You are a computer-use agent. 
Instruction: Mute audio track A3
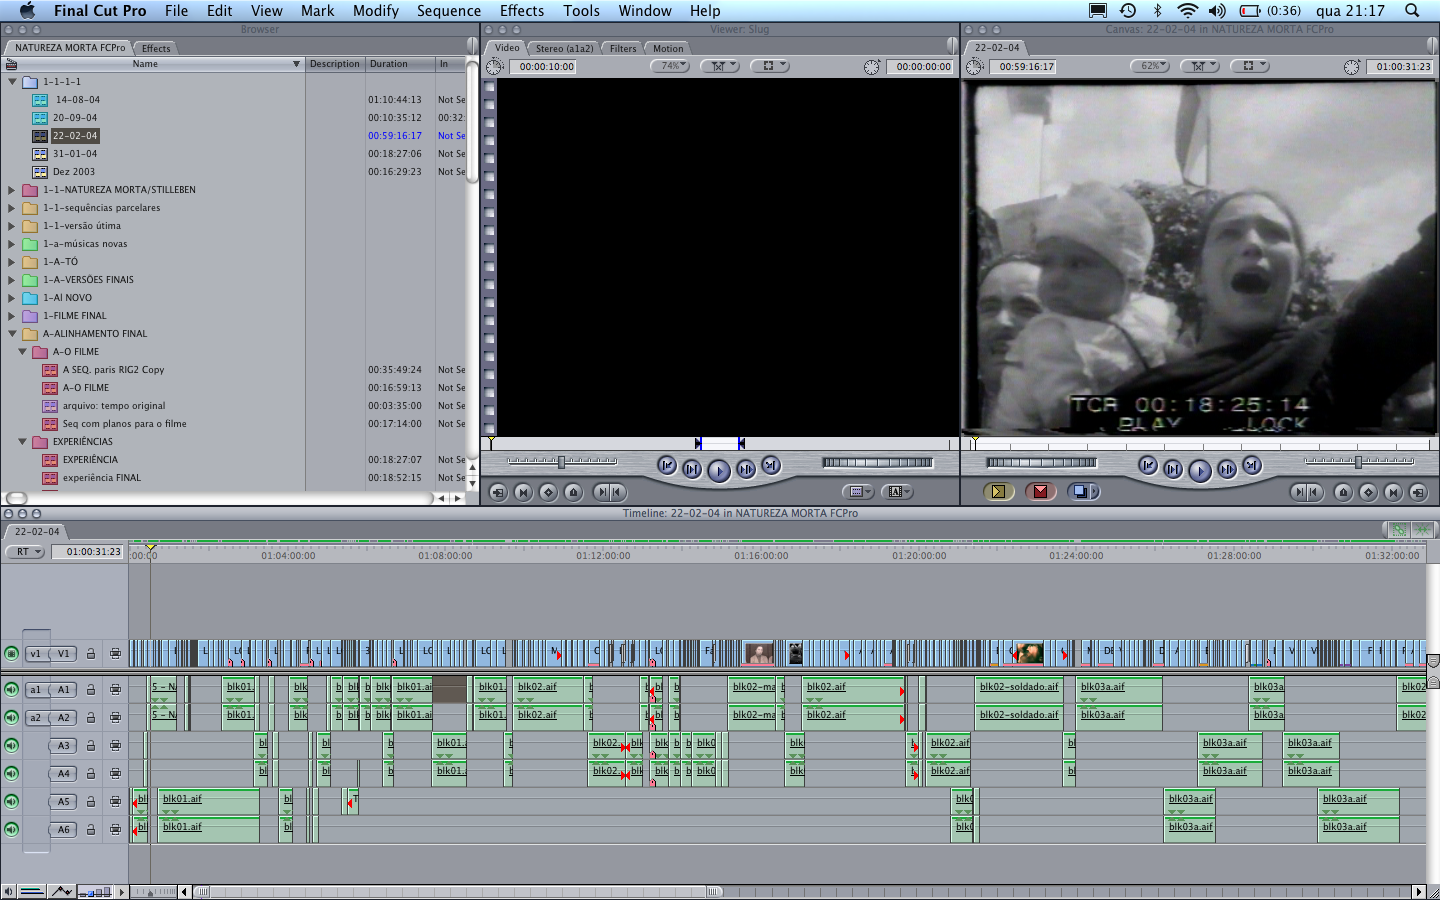pyautogui.click(x=11, y=745)
